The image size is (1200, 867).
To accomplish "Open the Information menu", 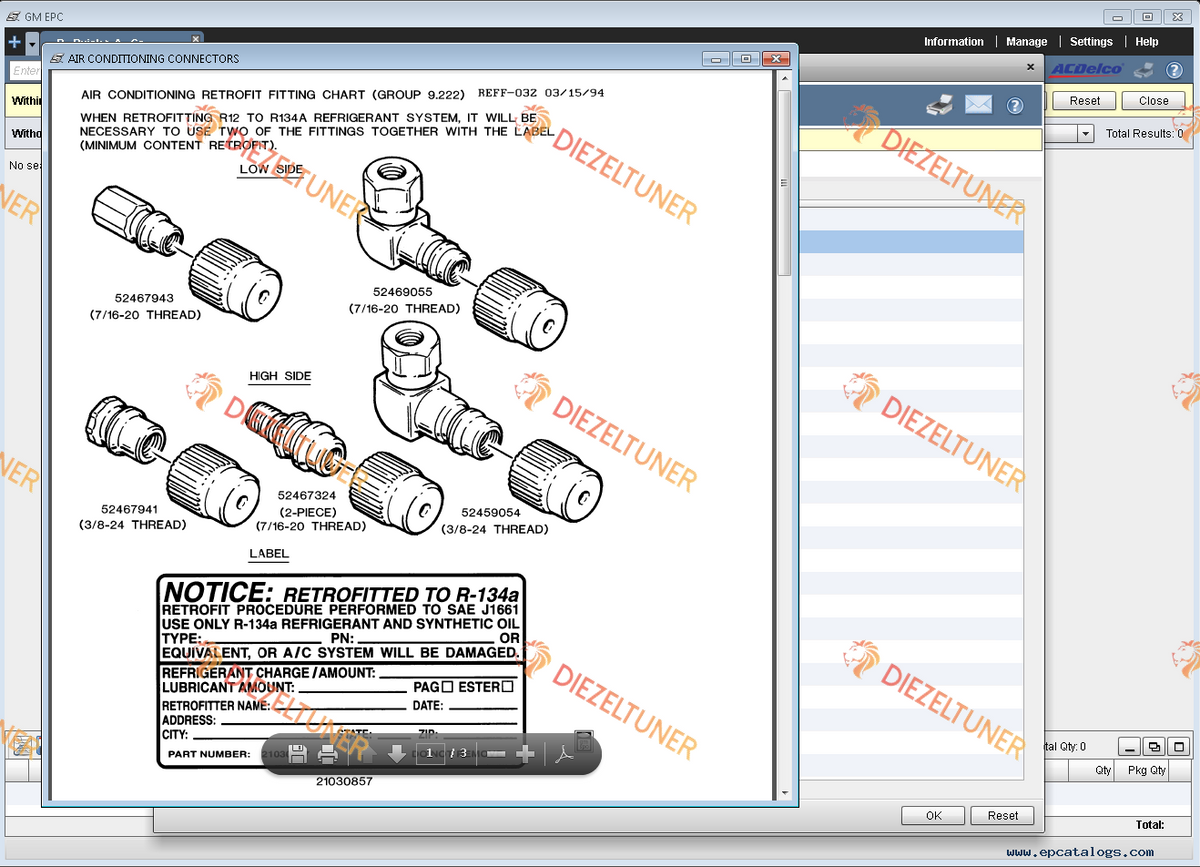I will click(x=953, y=42).
